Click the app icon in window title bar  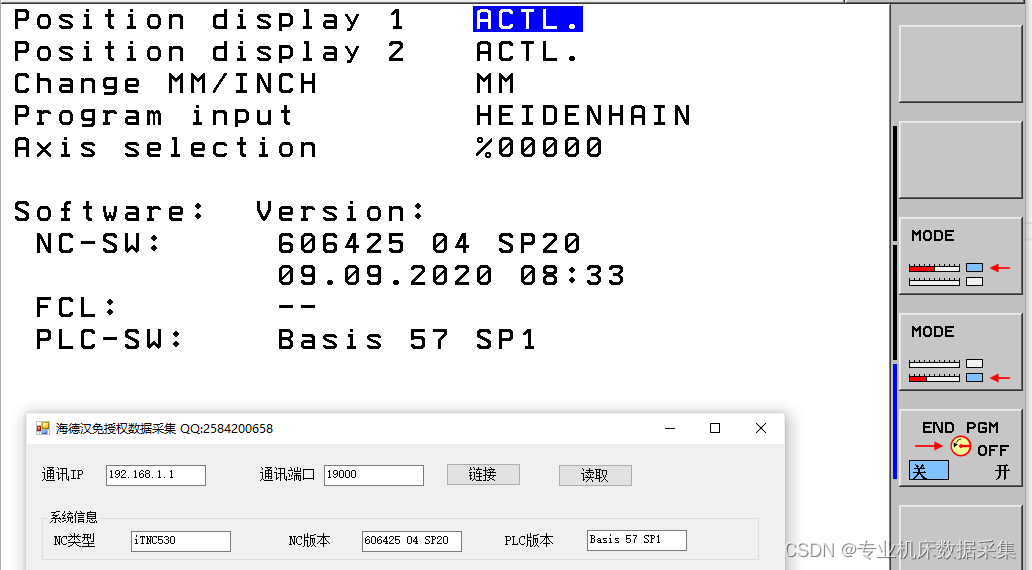click(x=43, y=428)
